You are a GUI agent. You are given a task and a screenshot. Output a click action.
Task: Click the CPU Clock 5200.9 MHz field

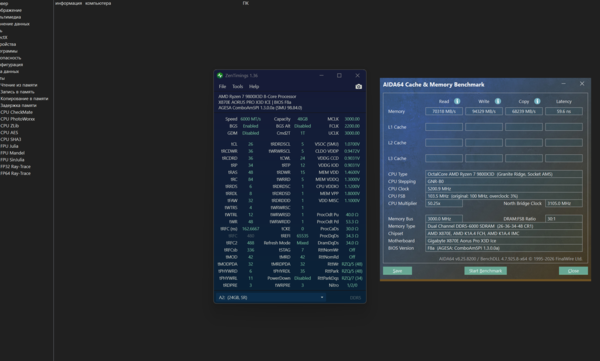pos(504,189)
